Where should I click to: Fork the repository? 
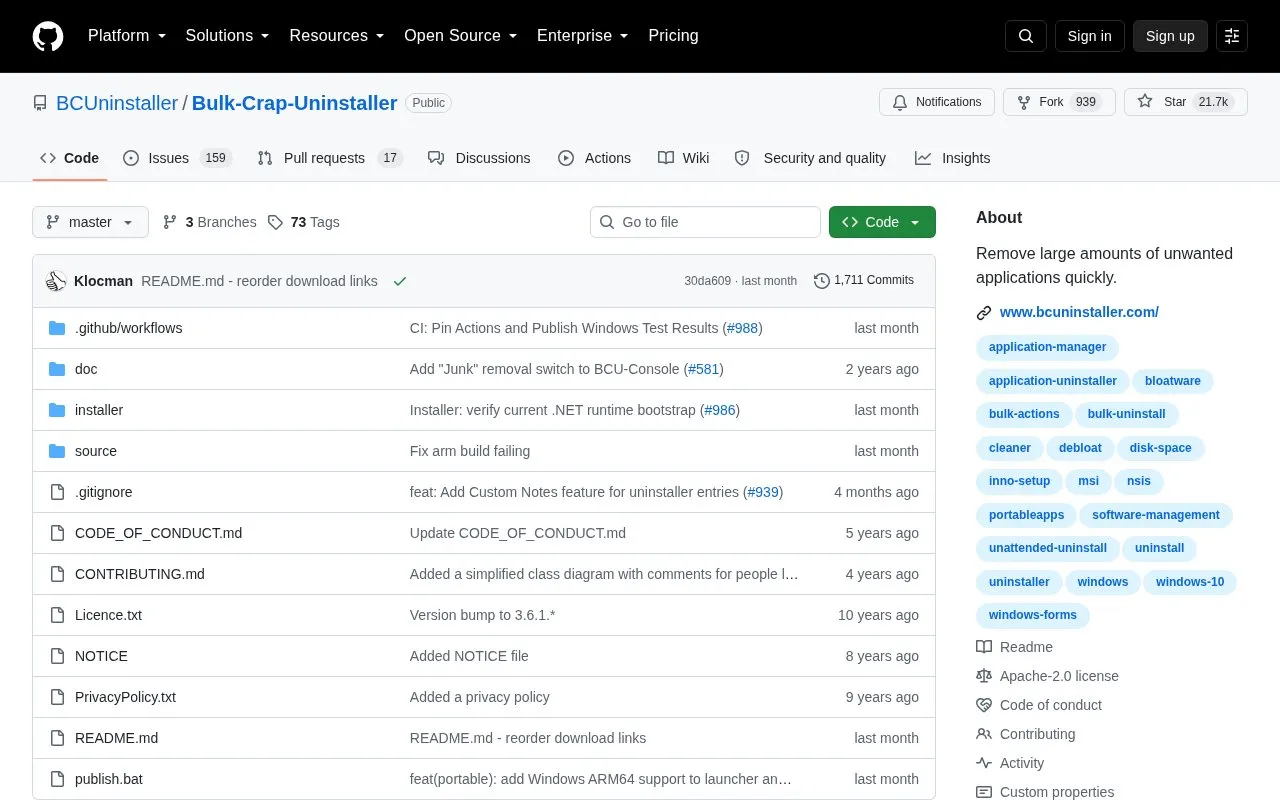[1059, 102]
